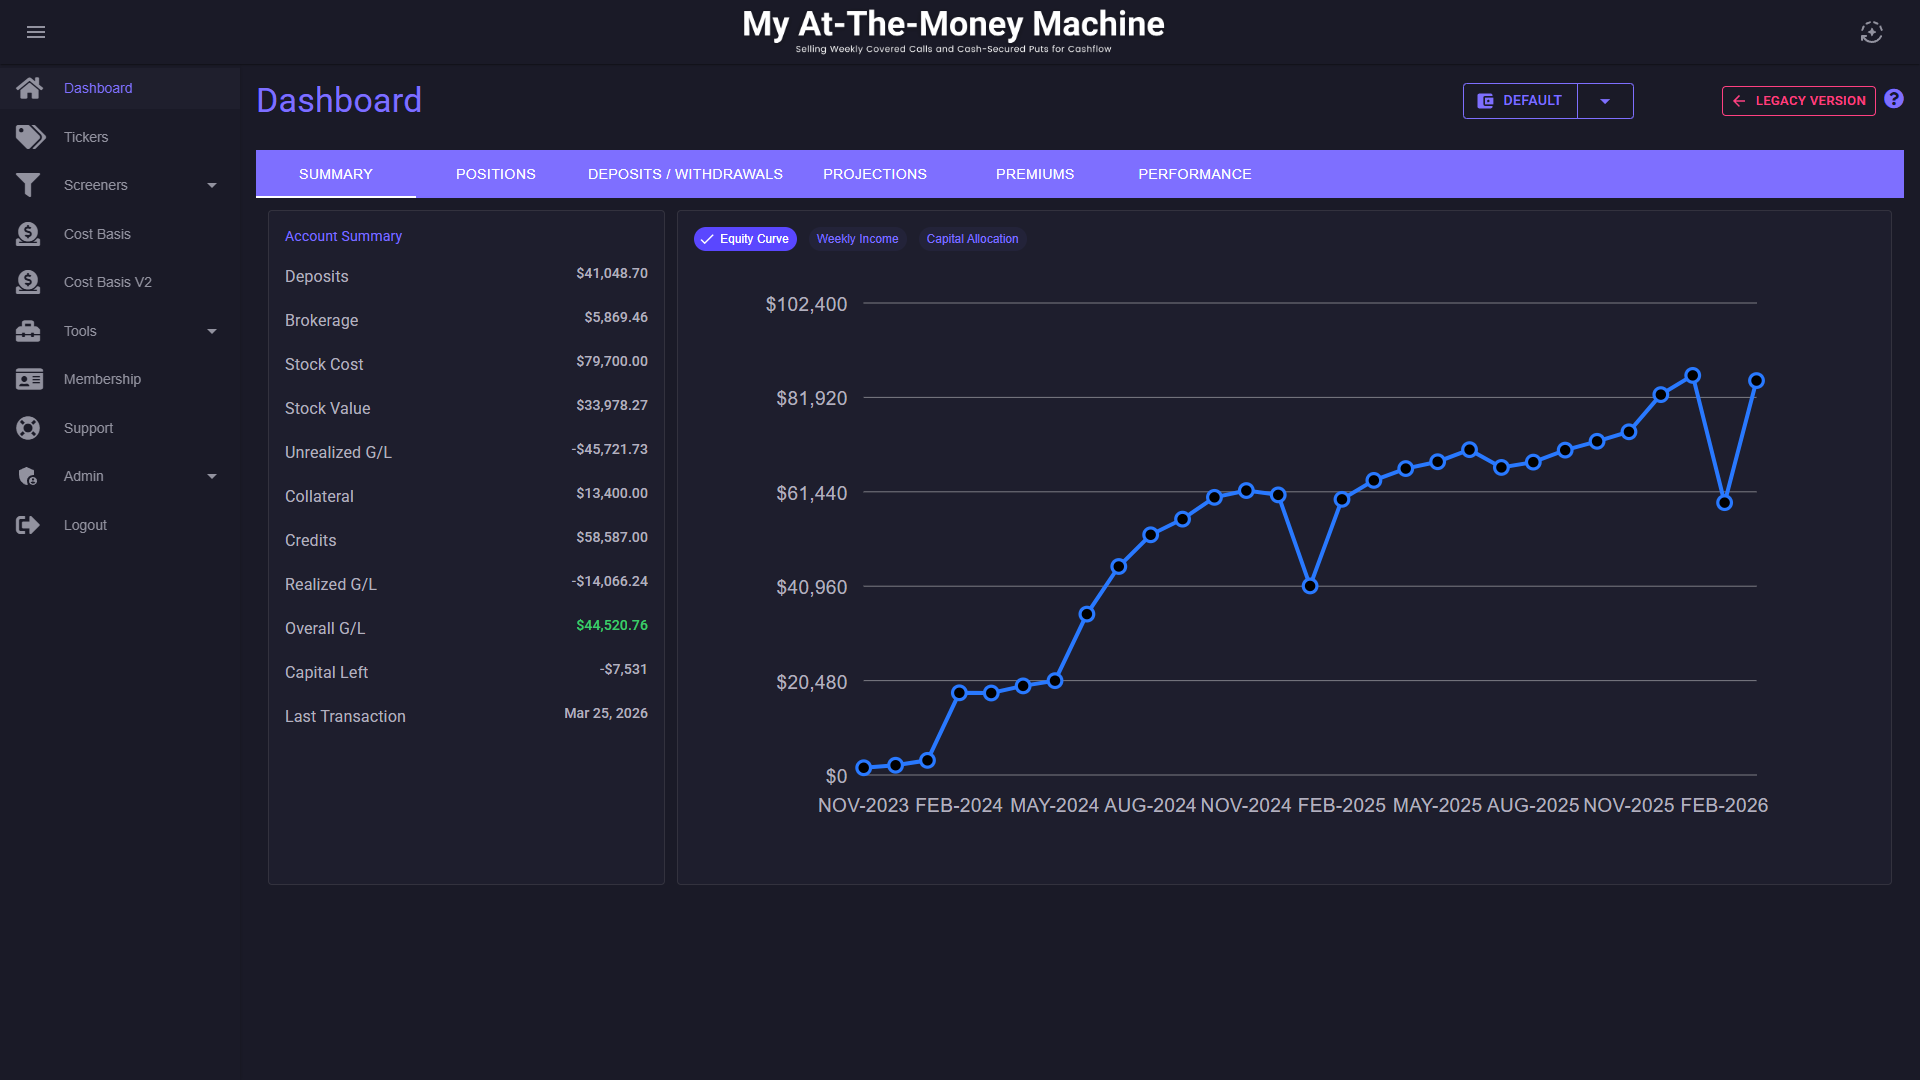Click the Screeners funnel icon
Screen dimensions: 1920x1080
click(28, 185)
